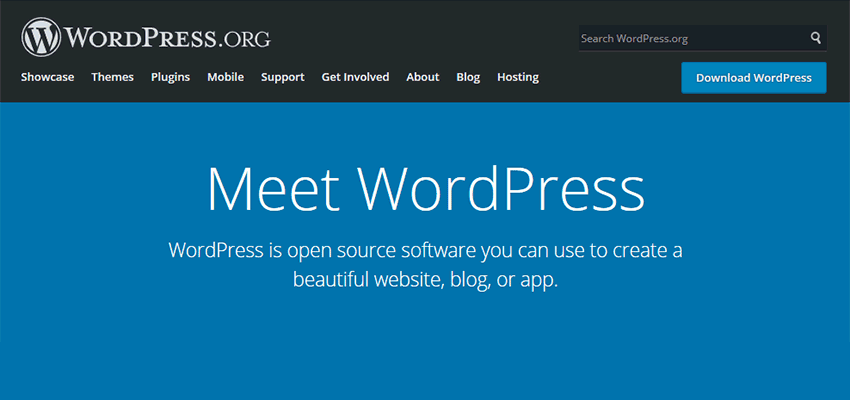The height and width of the screenshot is (400, 850).
Task: Select Mobile in the navigation
Action: (x=226, y=77)
